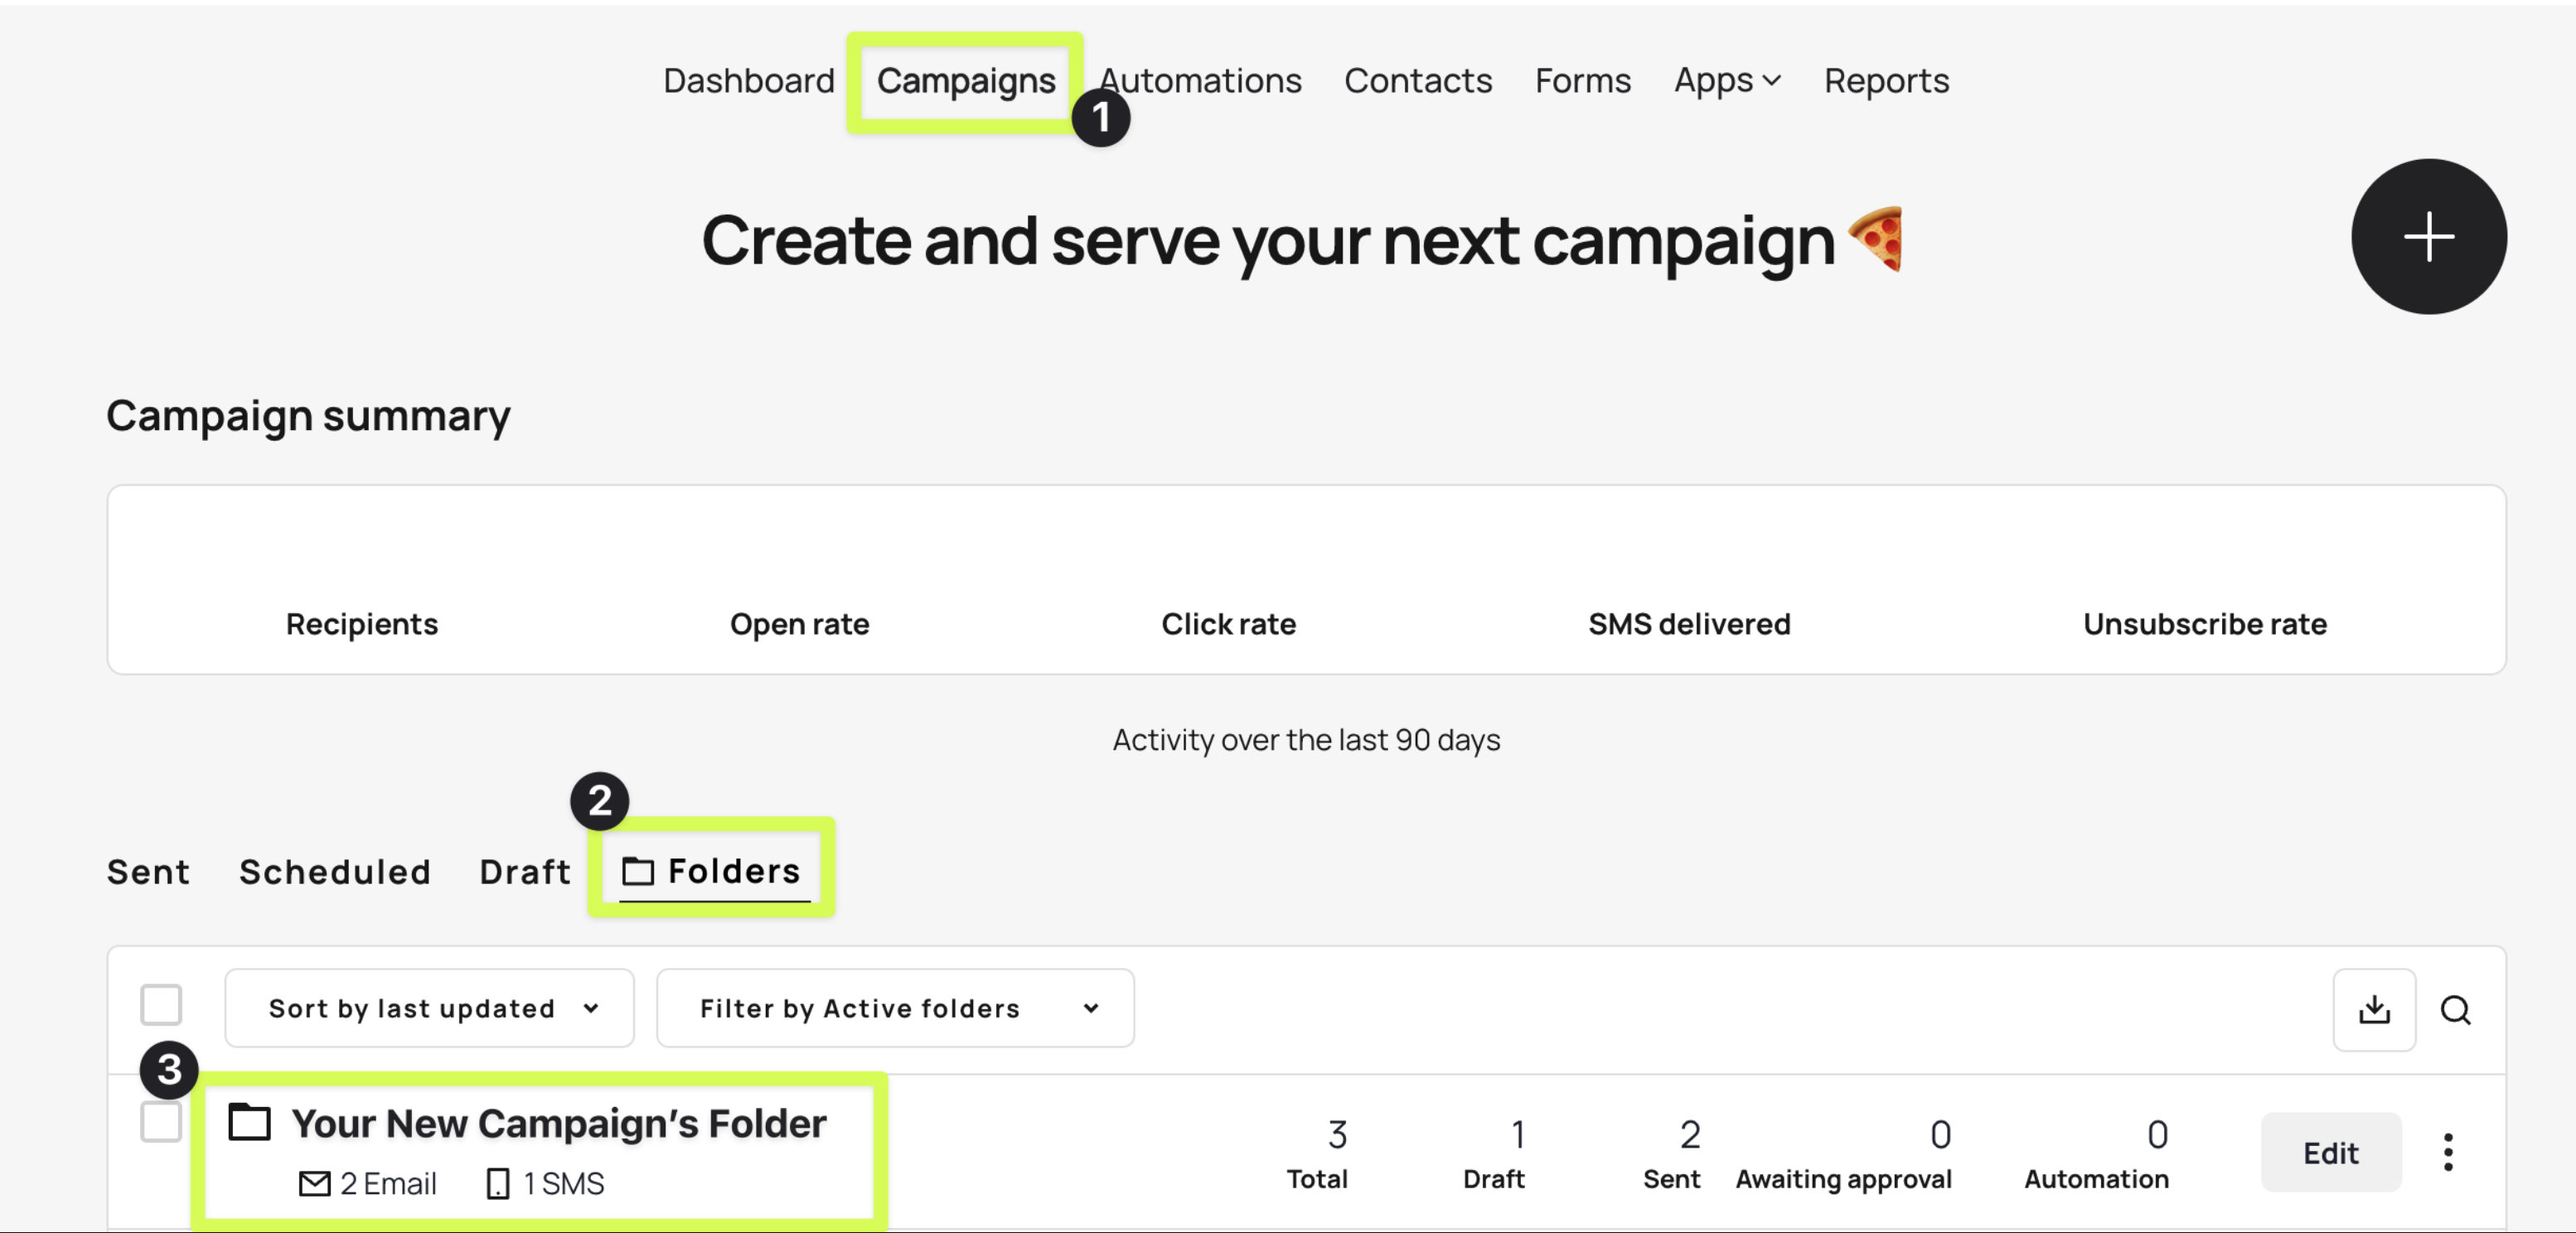Click folder icon beside Your New Campaign's Folder
The width and height of the screenshot is (2576, 1233).
pyautogui.click(x=249, y=1122)
